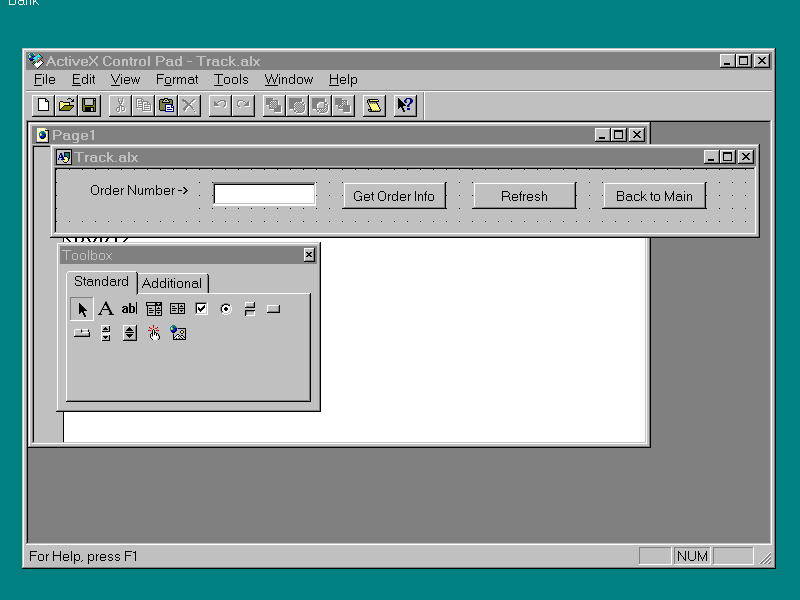Screen dimensions: 800x600
Task: Click the Open file toolbar icon
Action: coord(66,105)
